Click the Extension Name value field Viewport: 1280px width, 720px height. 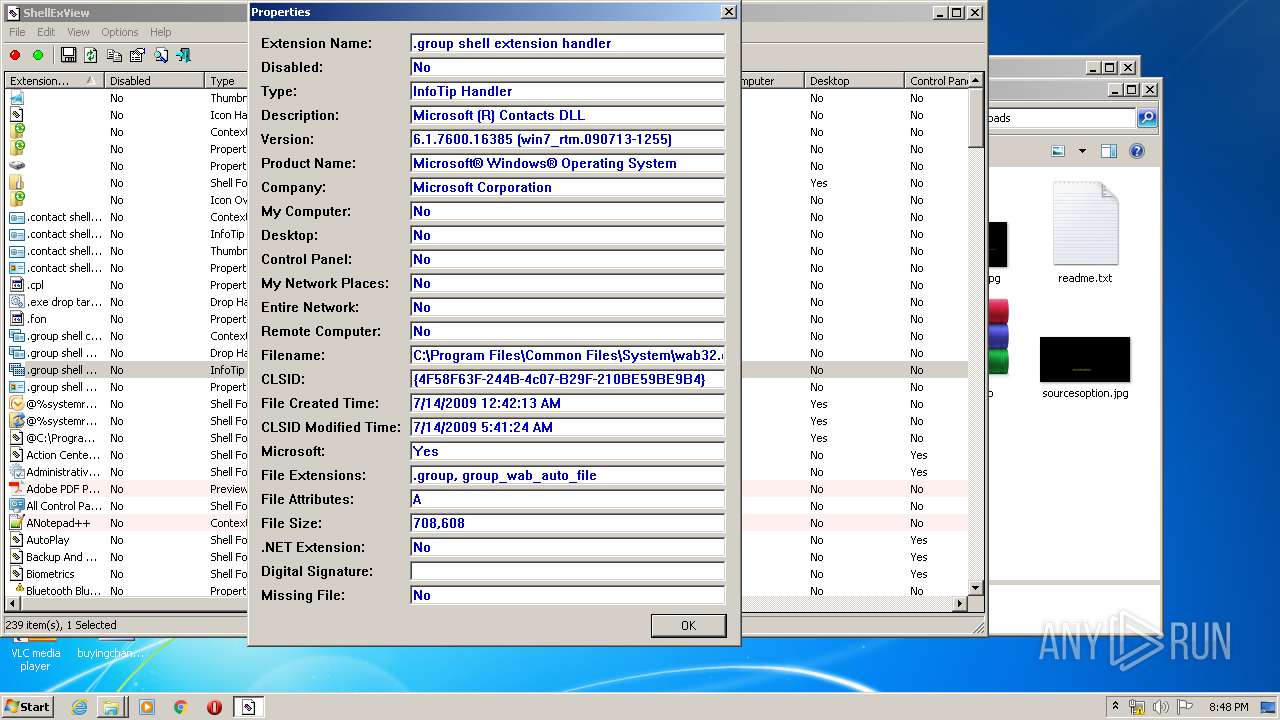(x=567, y=43)
